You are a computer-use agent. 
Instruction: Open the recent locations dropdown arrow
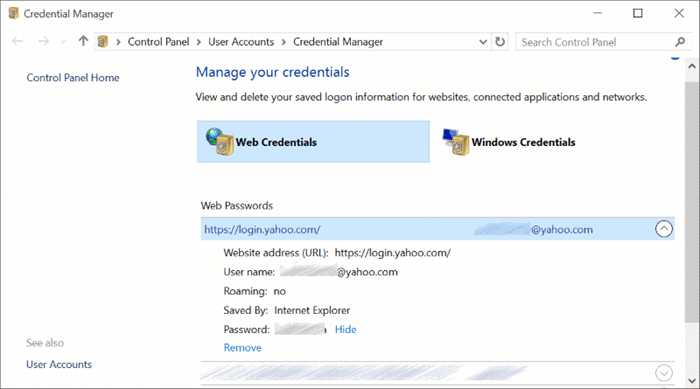point(63,42)
